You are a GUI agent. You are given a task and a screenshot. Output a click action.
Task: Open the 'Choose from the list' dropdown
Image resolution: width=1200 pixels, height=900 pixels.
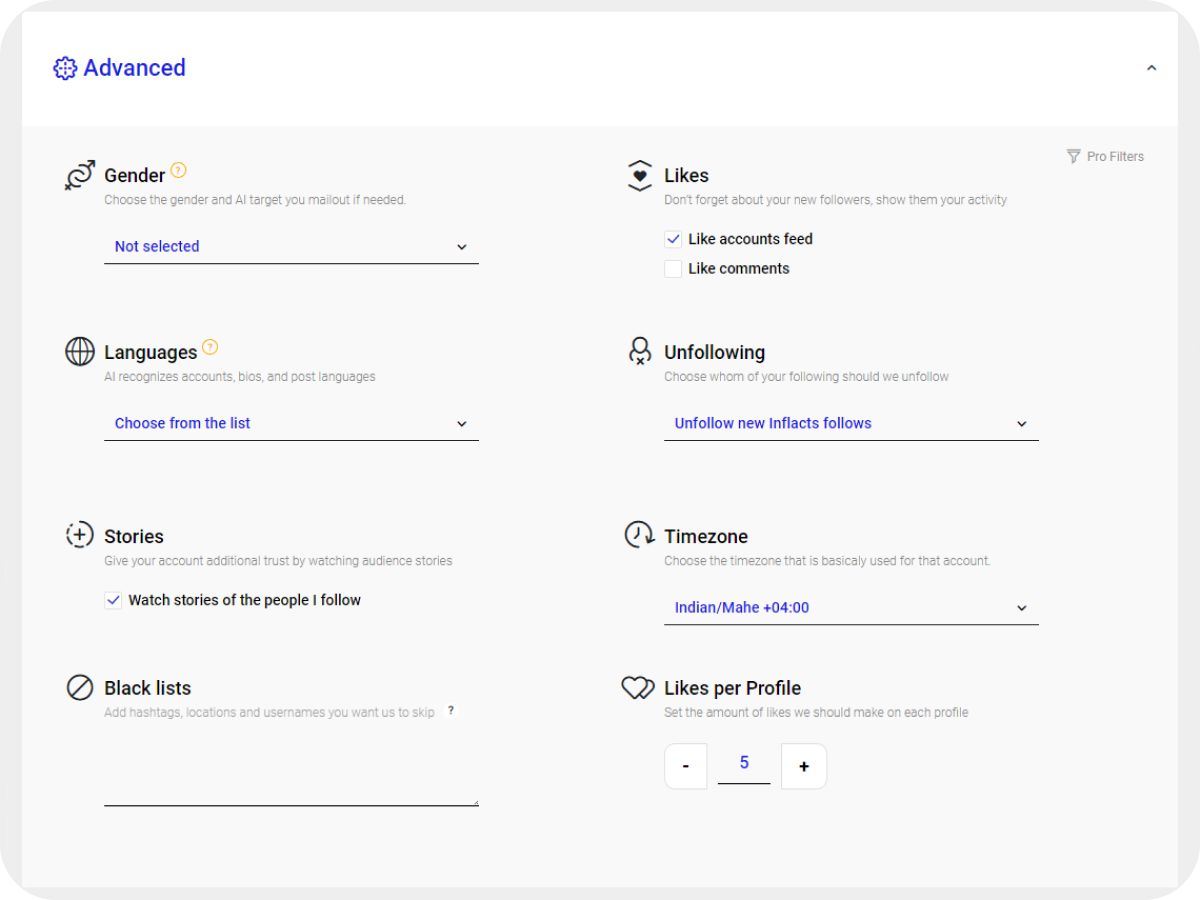tap(291, 423)
